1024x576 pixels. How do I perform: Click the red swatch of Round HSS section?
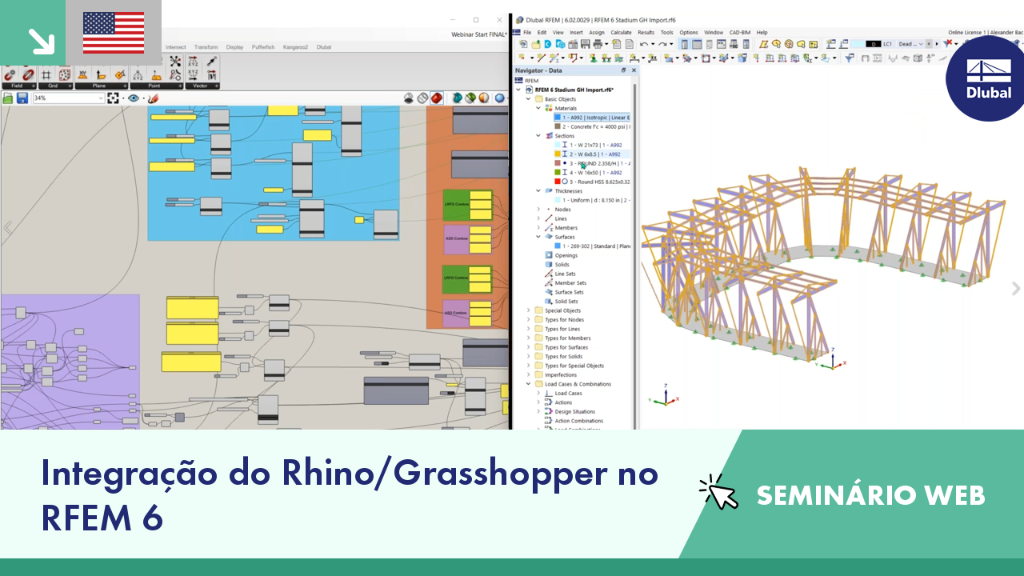pyautogui.click(x=557, y=182)
